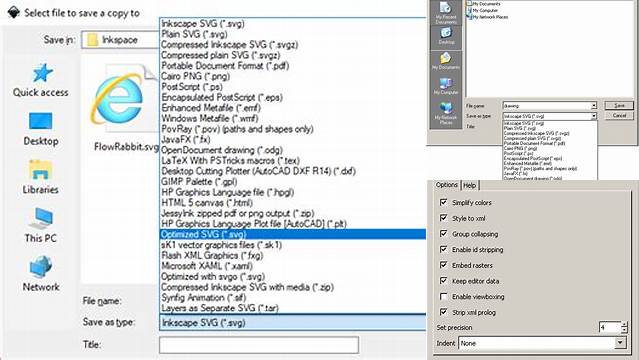This screenshot has width=639, height=360.
Task: Click the Set precision number field
Action: pyautogui.click(x=610, y=327)
